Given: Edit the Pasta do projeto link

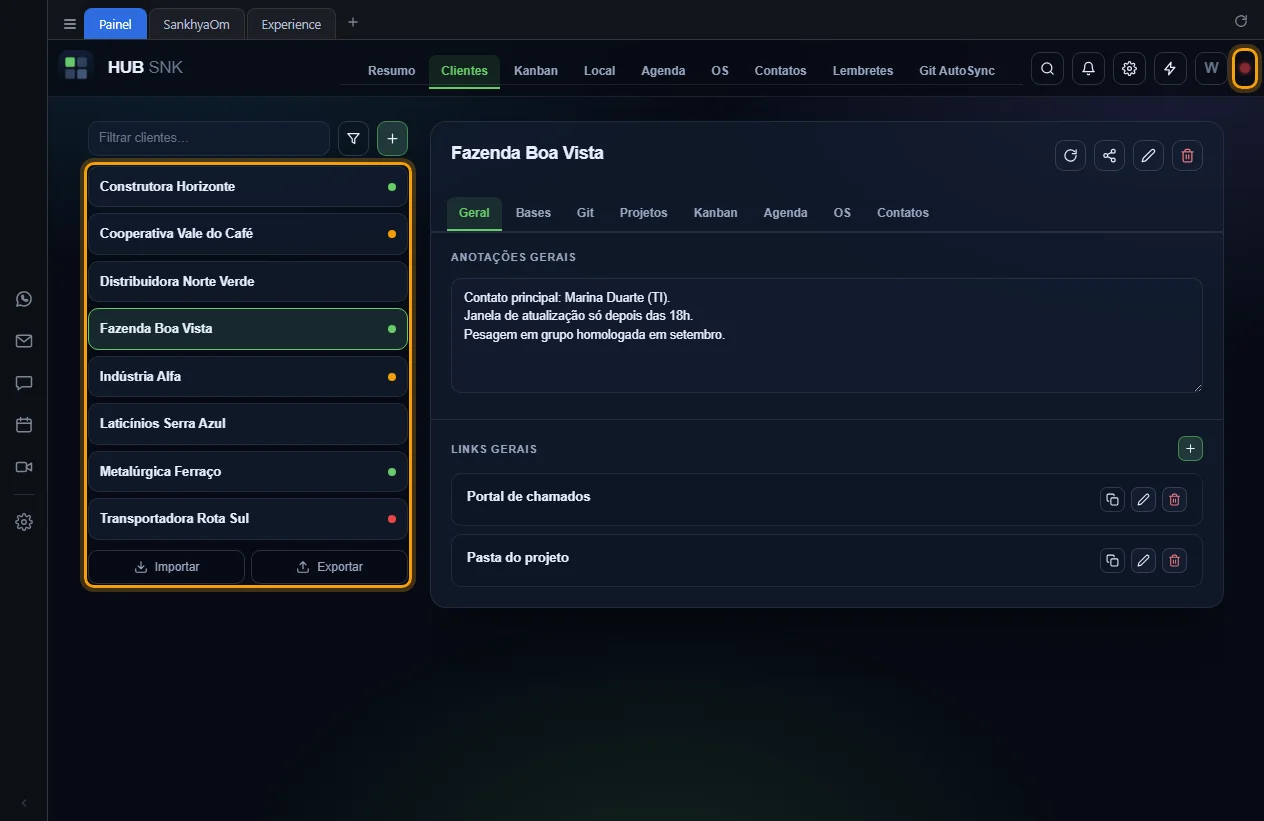Looking at the screenshot, I should pos(1143,560).
